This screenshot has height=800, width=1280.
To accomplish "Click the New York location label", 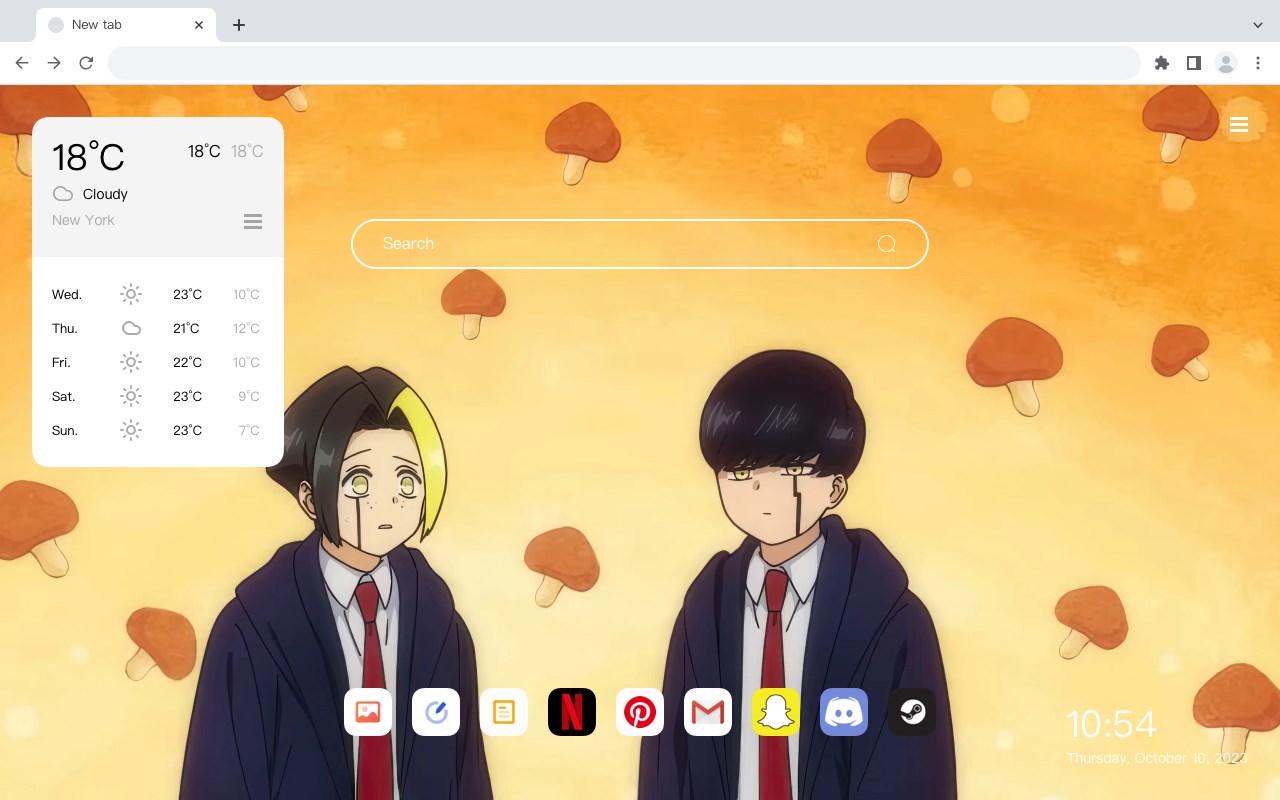I will pos(83,220).
